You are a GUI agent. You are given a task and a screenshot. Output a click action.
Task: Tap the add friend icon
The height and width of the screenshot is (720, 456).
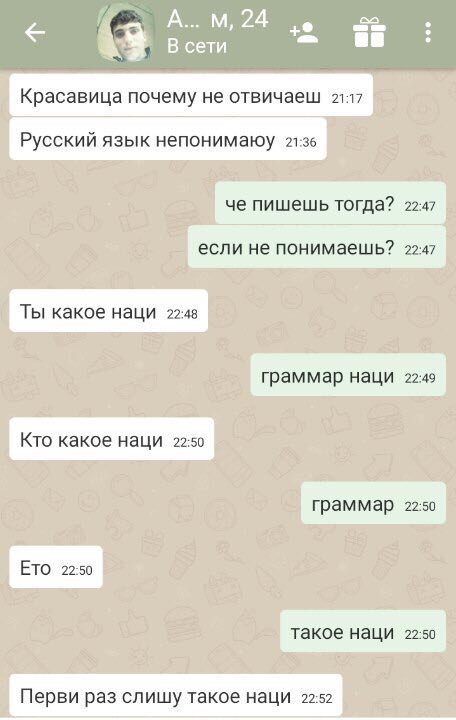(x=304, y=33)
